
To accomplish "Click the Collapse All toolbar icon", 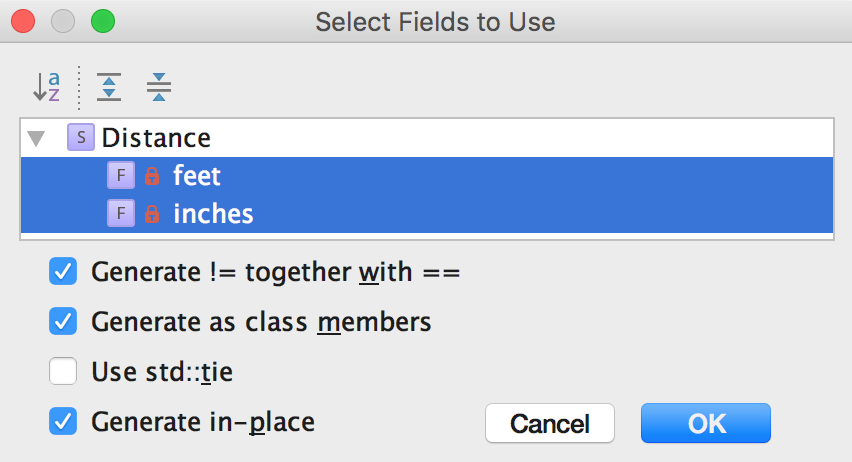I will click(x=159, y=87).
